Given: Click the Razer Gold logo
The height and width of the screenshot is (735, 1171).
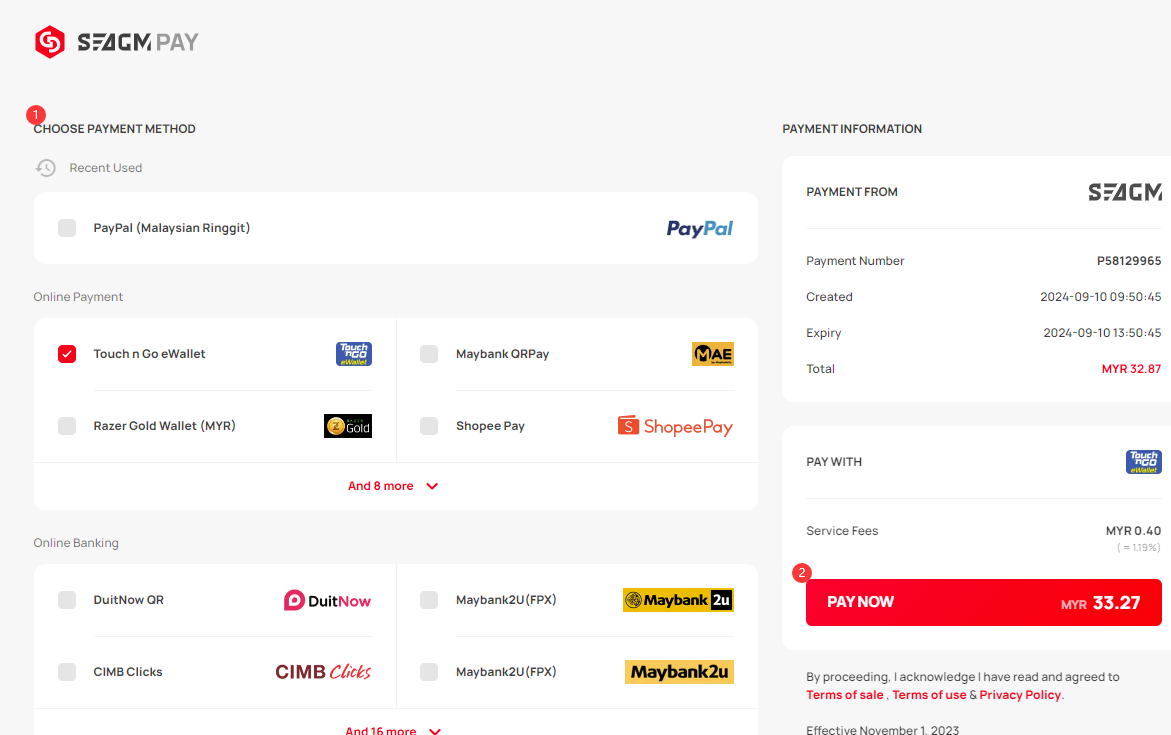Looking at the screenshot, I should (348, 426).
